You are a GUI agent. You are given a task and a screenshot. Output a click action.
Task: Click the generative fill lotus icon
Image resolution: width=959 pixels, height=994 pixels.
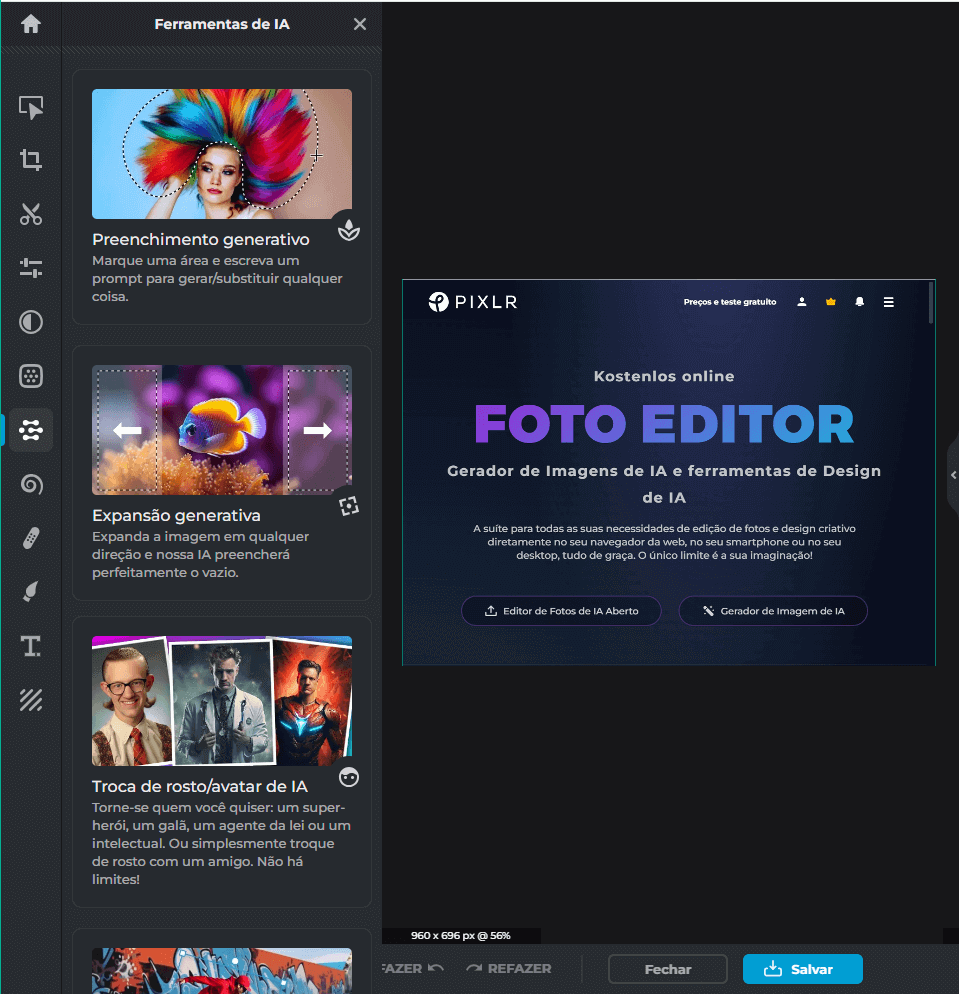(349, 229)
